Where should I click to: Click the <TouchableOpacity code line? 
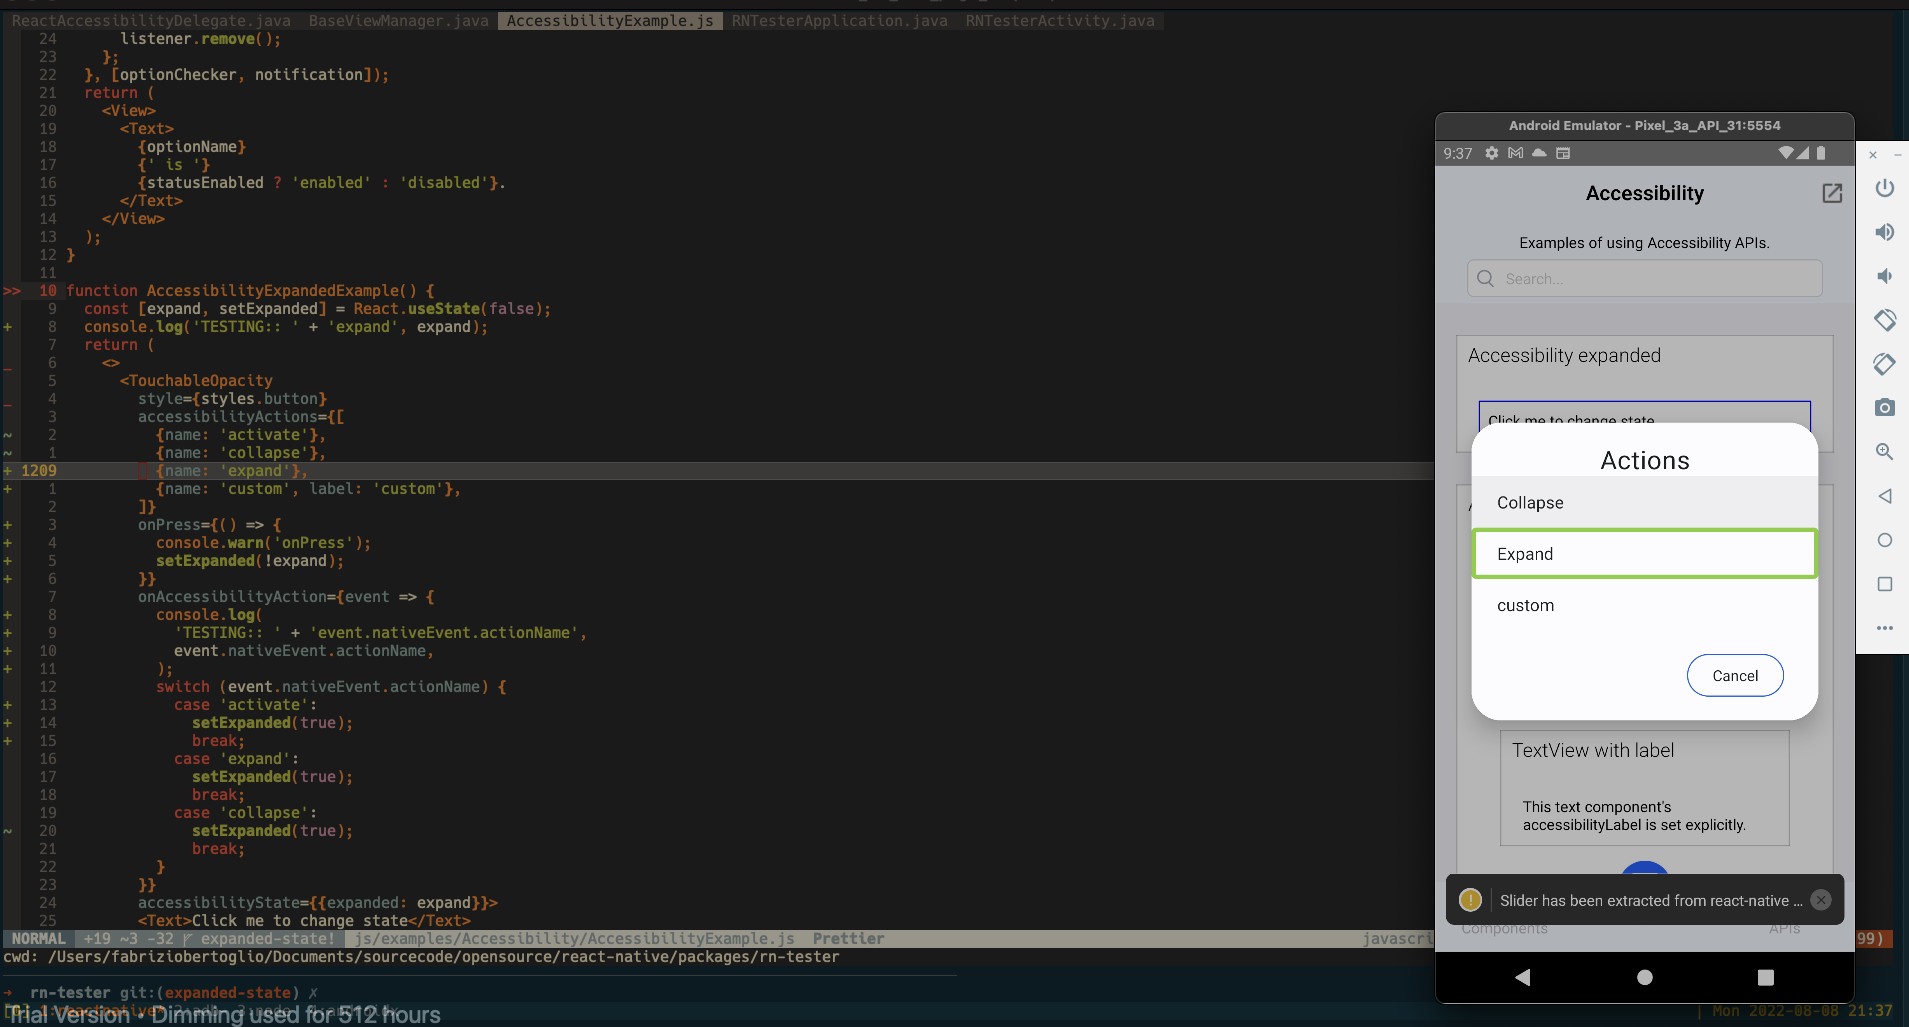pos(196,380)
